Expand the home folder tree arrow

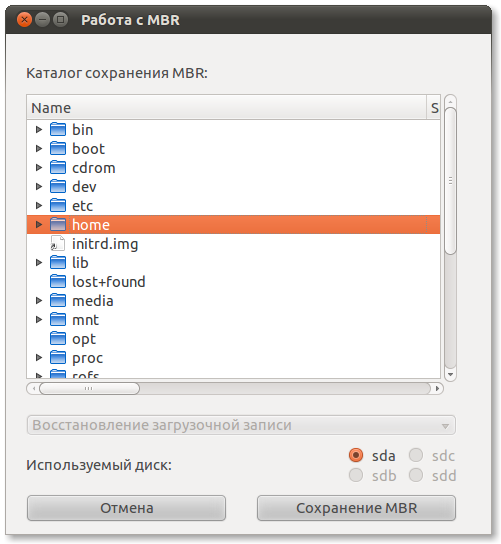(x=39, y=224)
